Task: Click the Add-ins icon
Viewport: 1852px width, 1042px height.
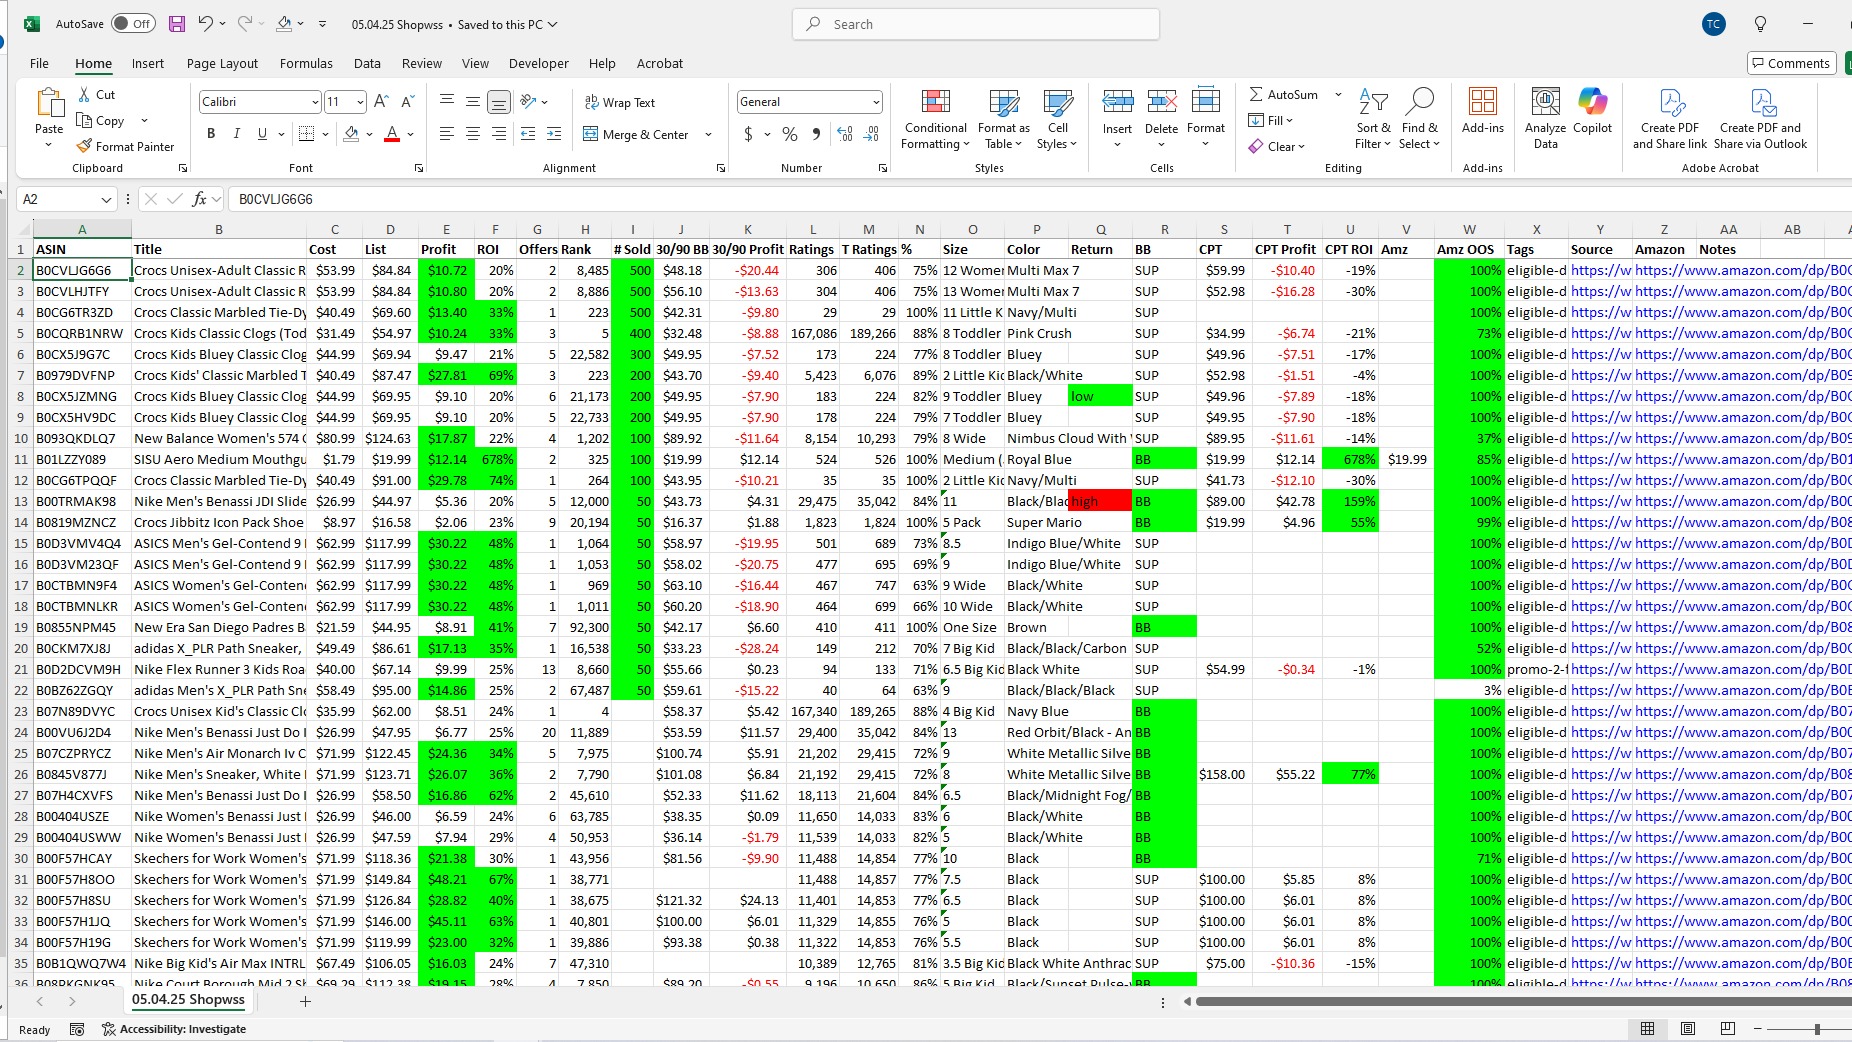Action: (1482, 111)
